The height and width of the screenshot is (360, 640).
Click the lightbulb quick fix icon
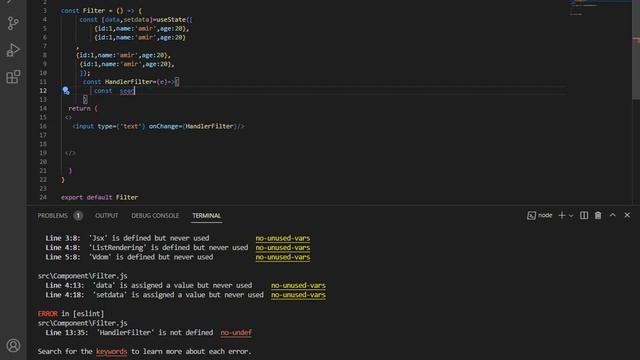pyautogui.click(x=66, y=91)
